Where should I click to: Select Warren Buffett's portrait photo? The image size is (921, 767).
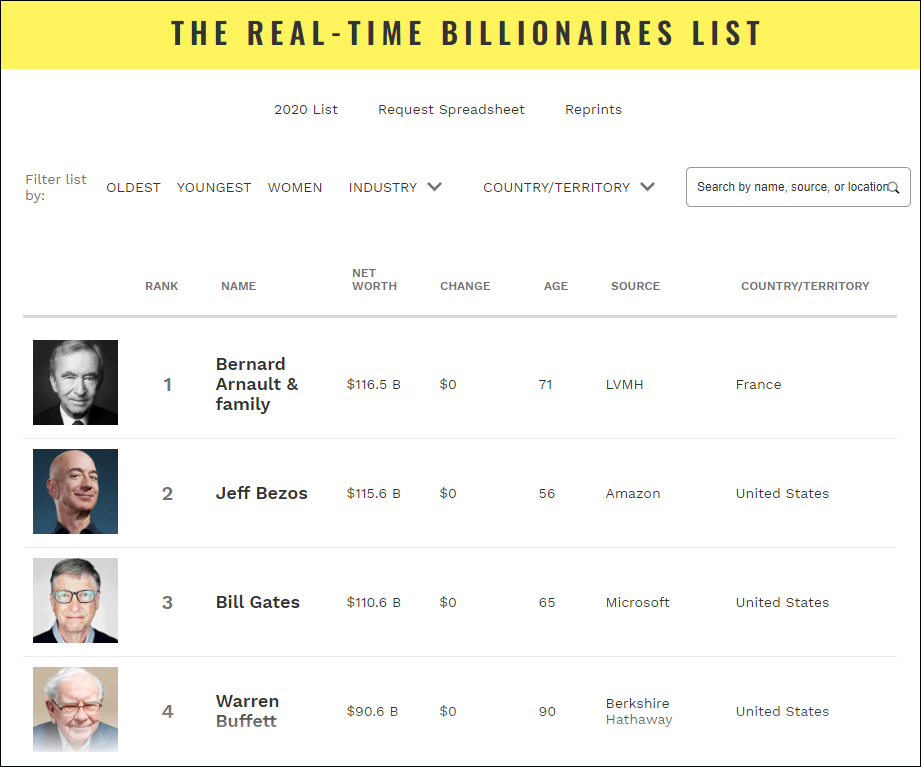coord(75,710)
